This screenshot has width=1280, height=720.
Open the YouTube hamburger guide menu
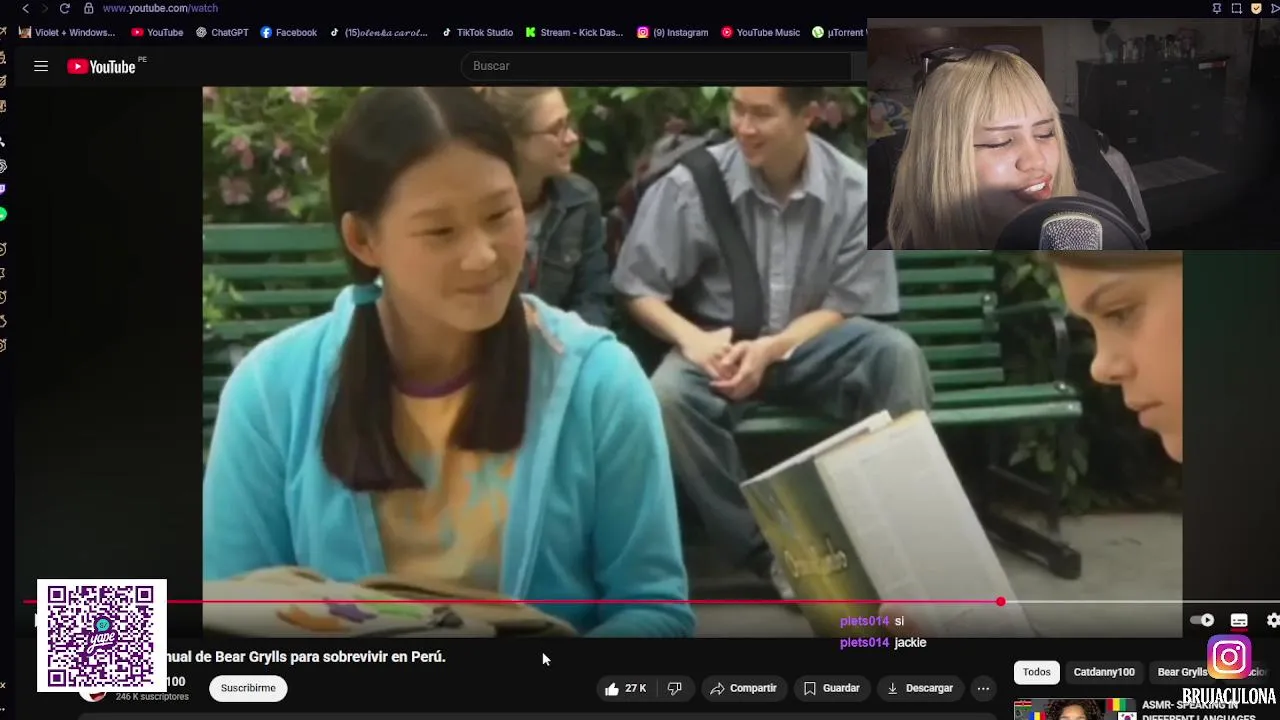(41, 66)
